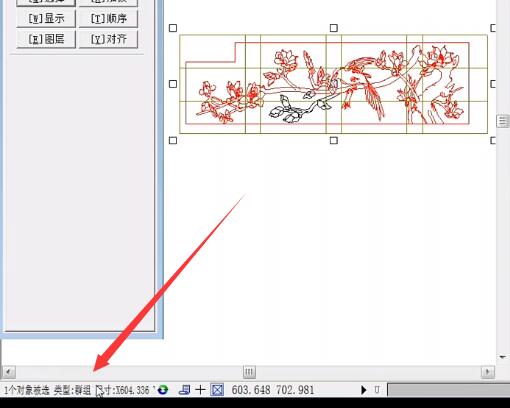Click the horizontal scrollbar right arrow
The width and height of the screenshot is (510, 408).
coord(488,371)
